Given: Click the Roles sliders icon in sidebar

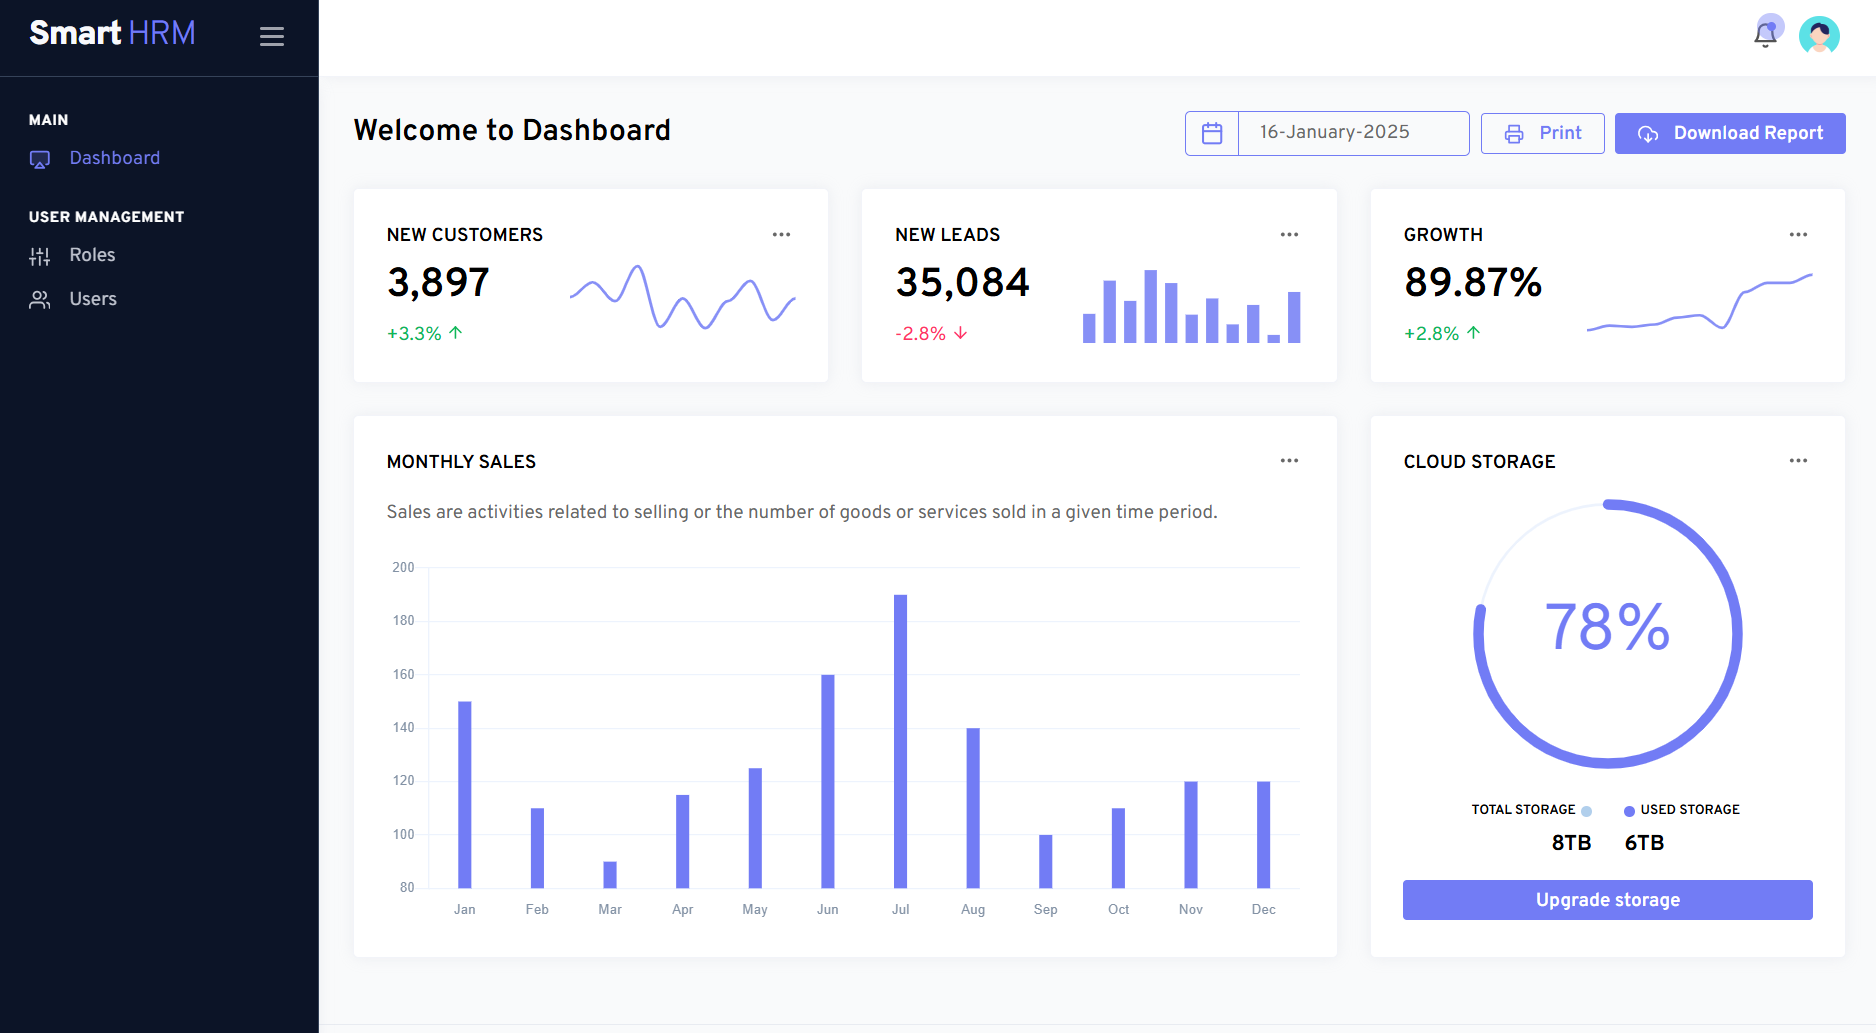Looking at the screenshot, I should [x=40, y=256].
